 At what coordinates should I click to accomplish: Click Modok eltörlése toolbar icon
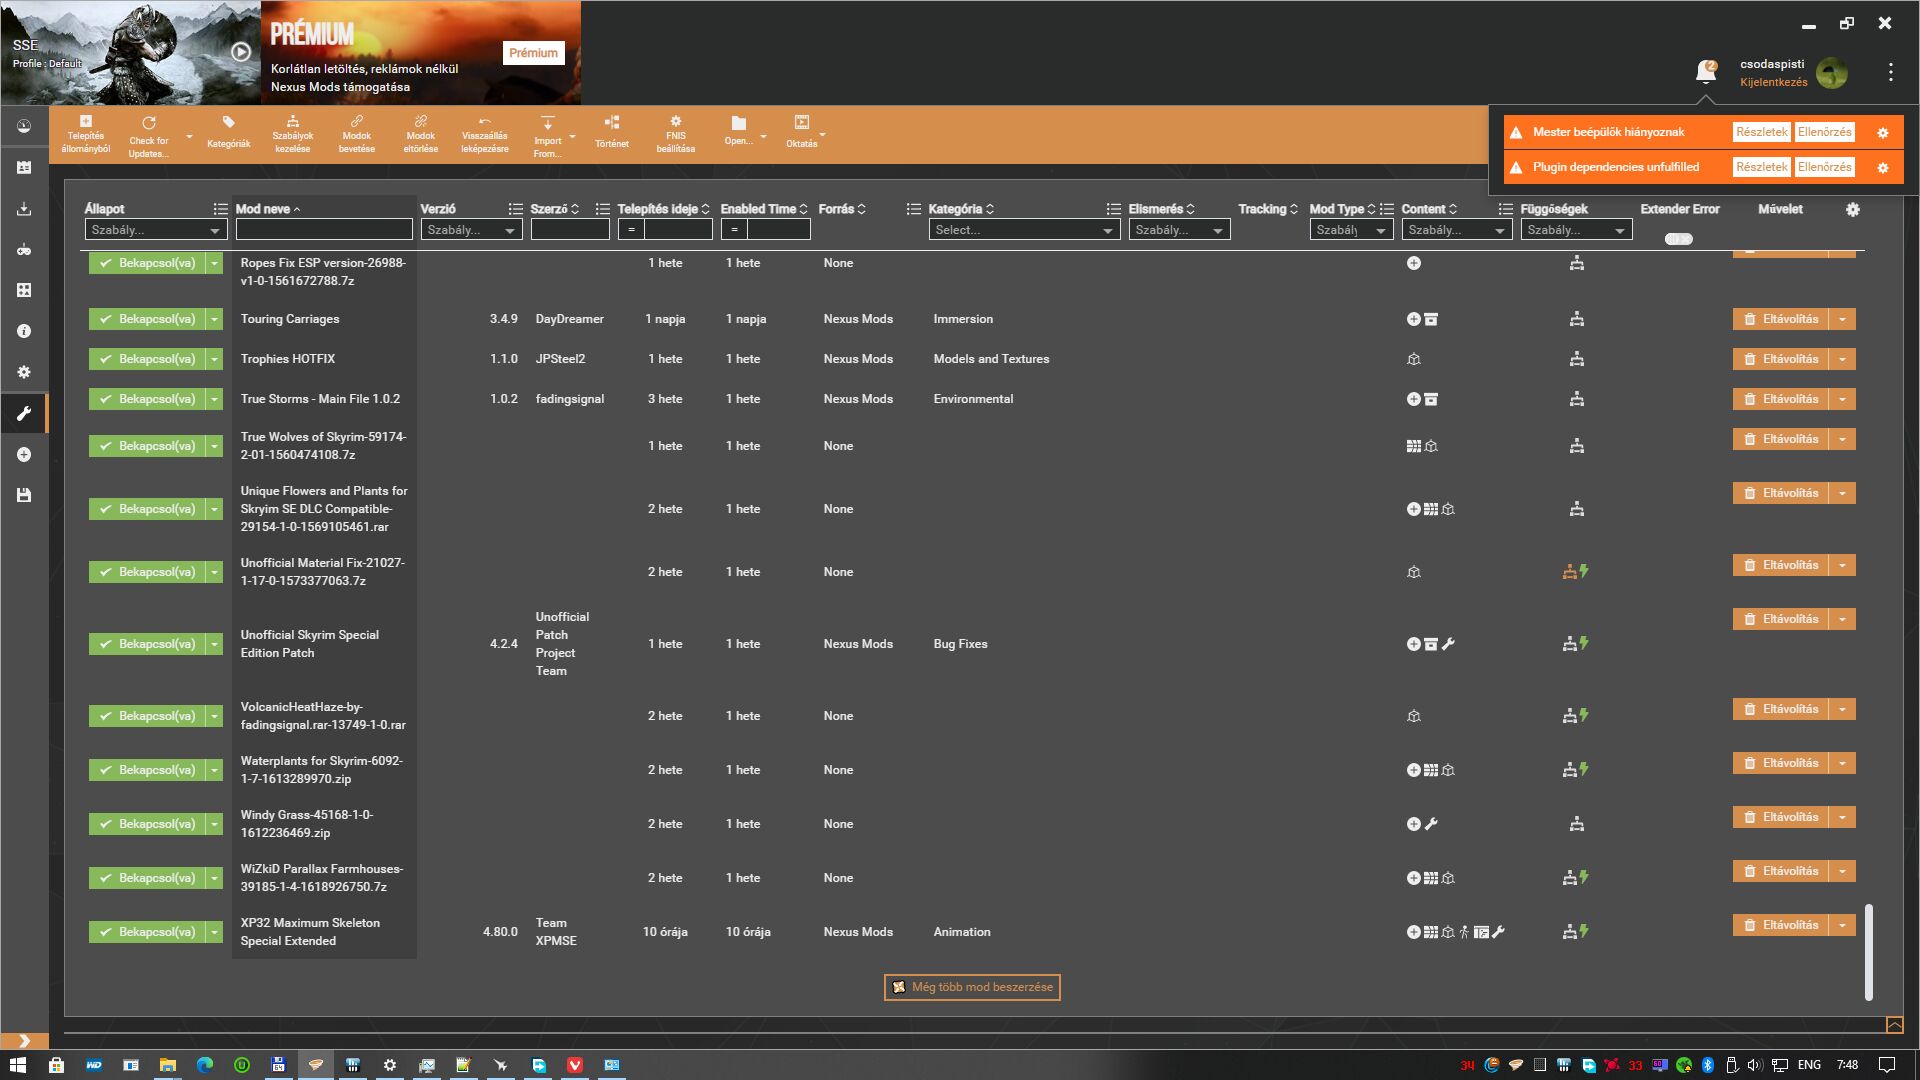[420, 134]
